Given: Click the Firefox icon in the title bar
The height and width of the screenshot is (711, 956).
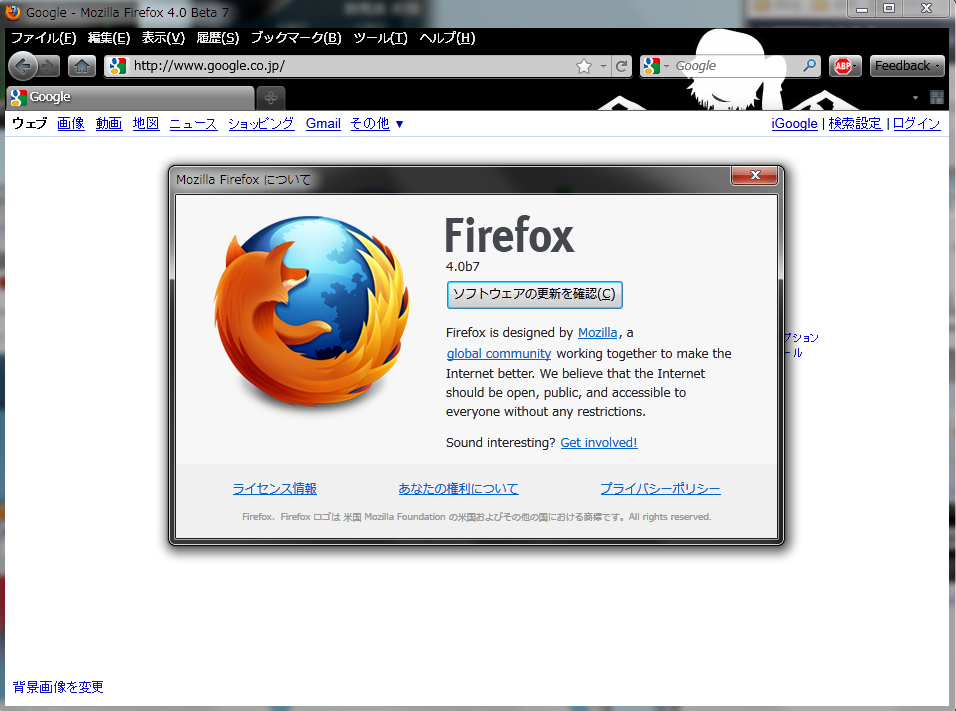Looking at the screenshot, I should pos(12,12).
